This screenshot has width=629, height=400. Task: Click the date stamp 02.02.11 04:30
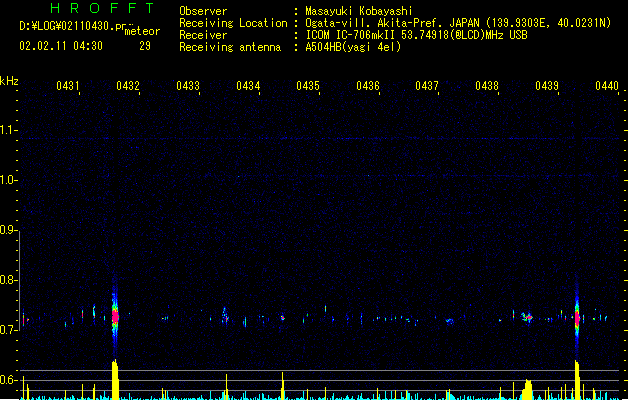point(61,46)
